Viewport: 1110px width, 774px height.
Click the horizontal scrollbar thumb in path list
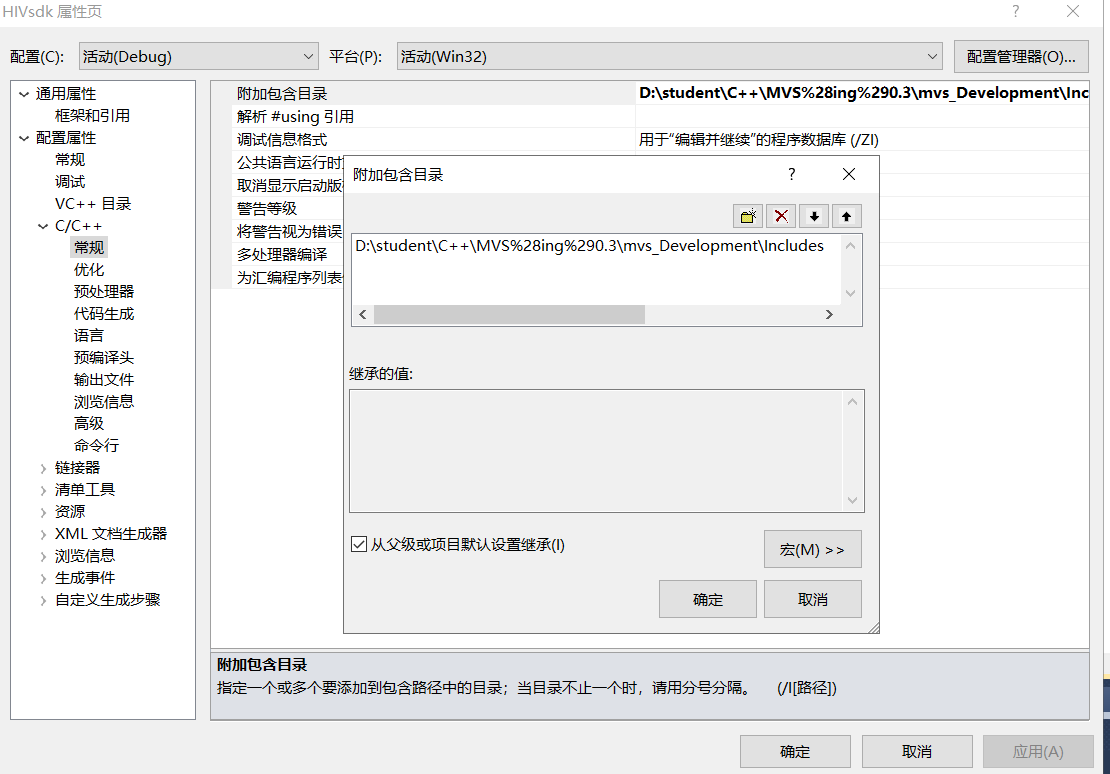point(509,314)
